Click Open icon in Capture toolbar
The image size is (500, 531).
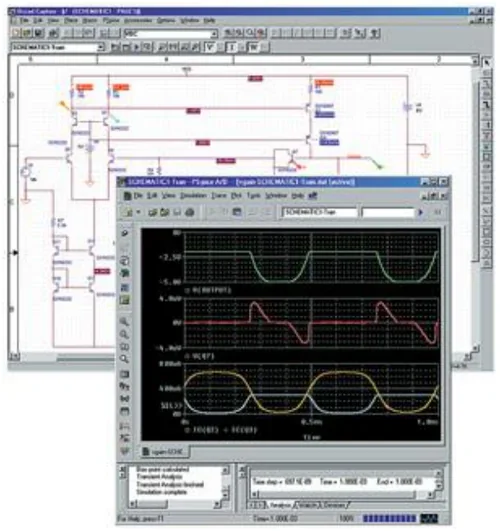pyautogui.click(x=27, y=33)
